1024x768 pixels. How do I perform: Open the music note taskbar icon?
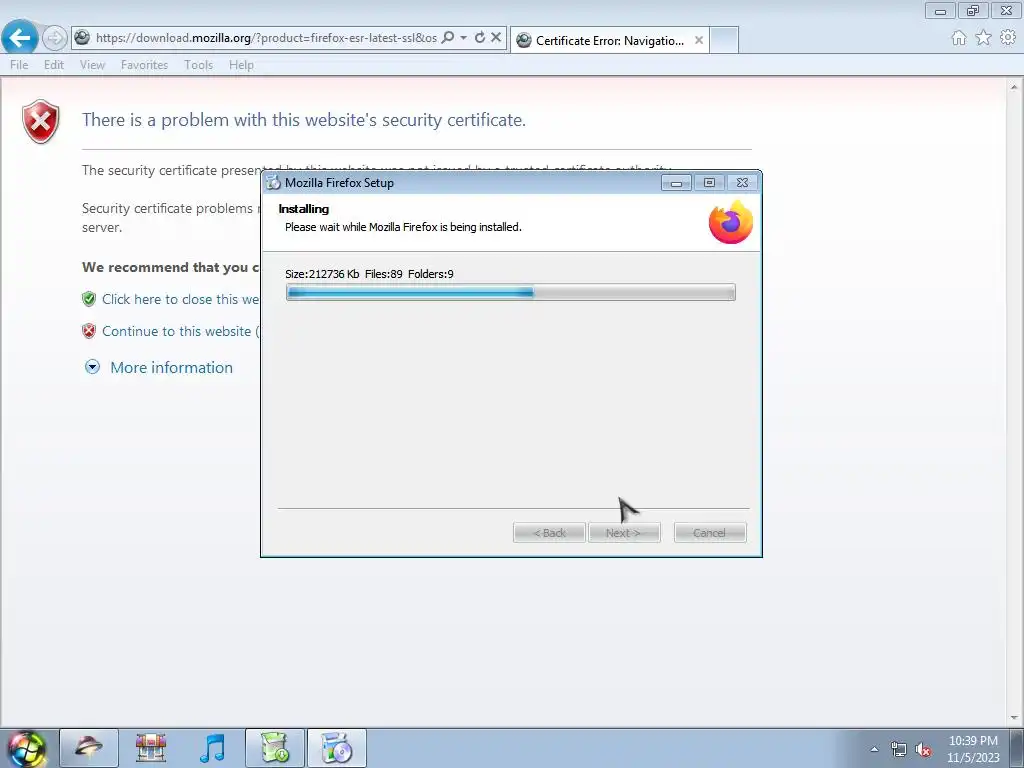tap(212, 748)
